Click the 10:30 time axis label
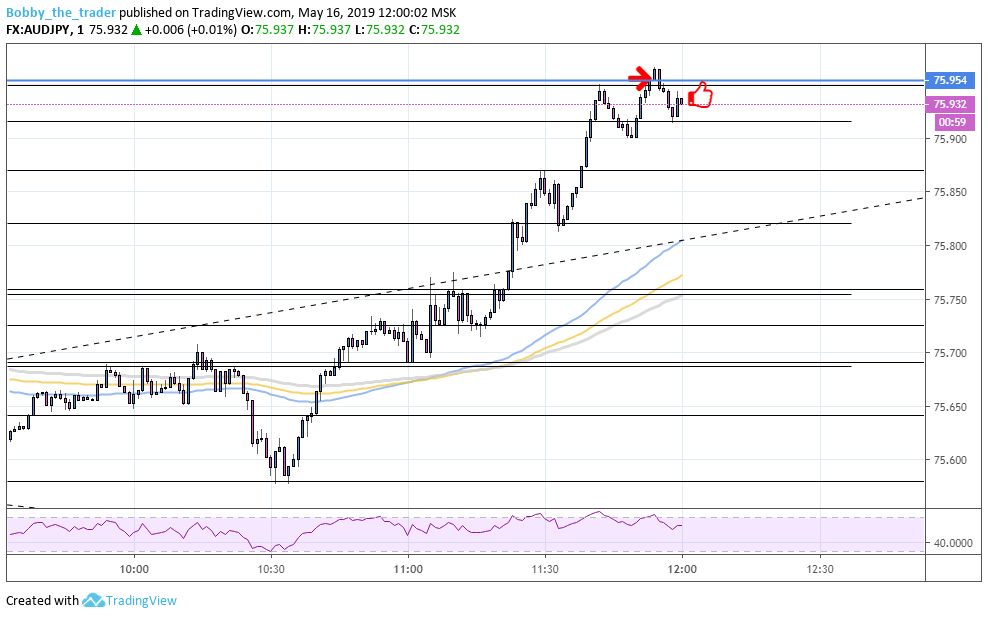Screen dimensions: 988x618 [271, 569]
